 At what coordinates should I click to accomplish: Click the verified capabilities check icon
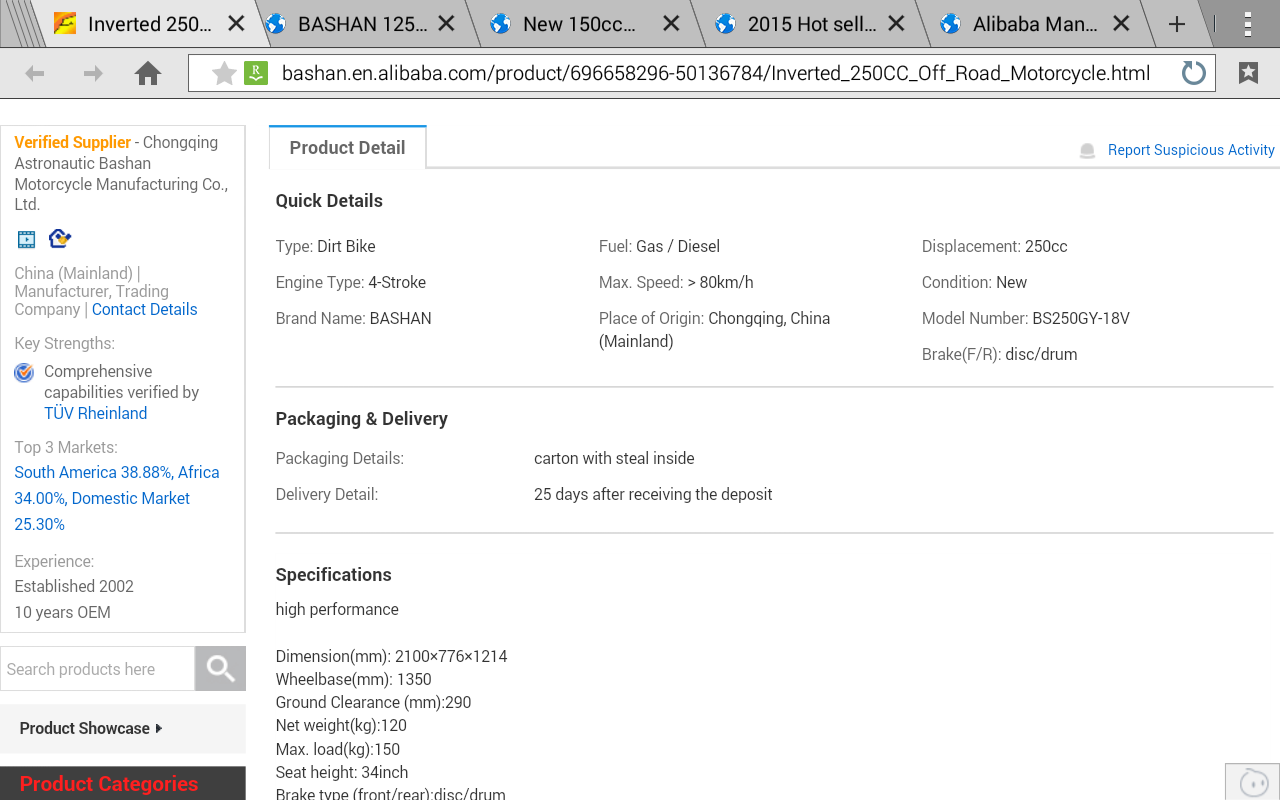(x=24, y=373)
